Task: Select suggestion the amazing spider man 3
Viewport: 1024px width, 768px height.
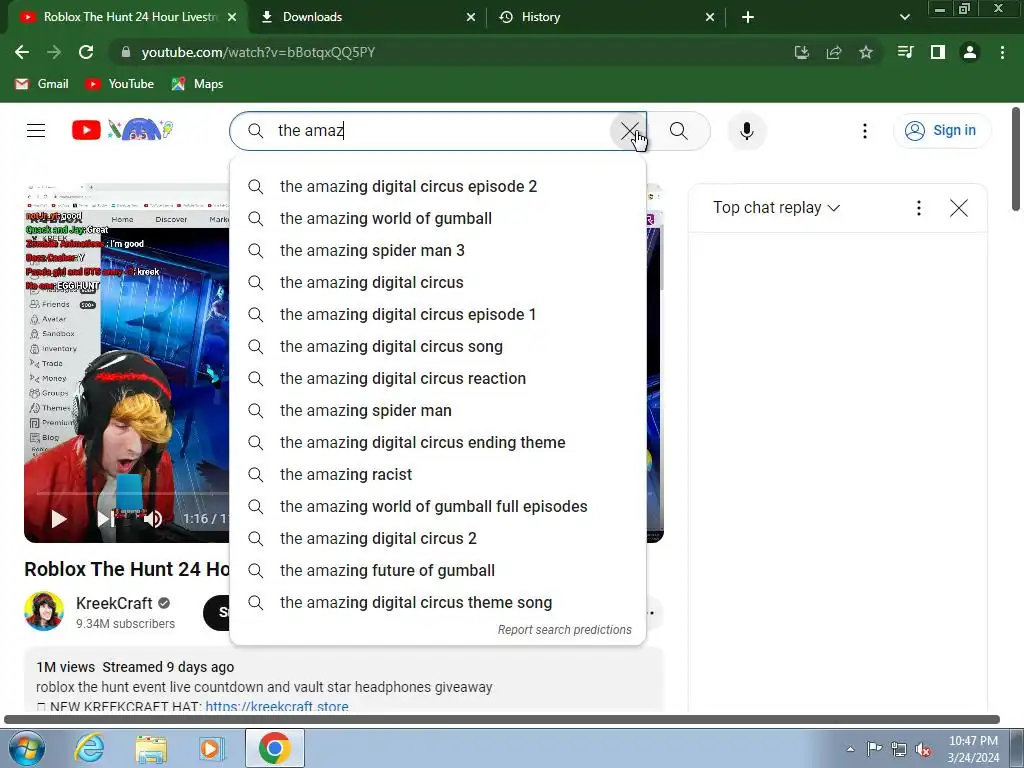Action: (438, 251)
